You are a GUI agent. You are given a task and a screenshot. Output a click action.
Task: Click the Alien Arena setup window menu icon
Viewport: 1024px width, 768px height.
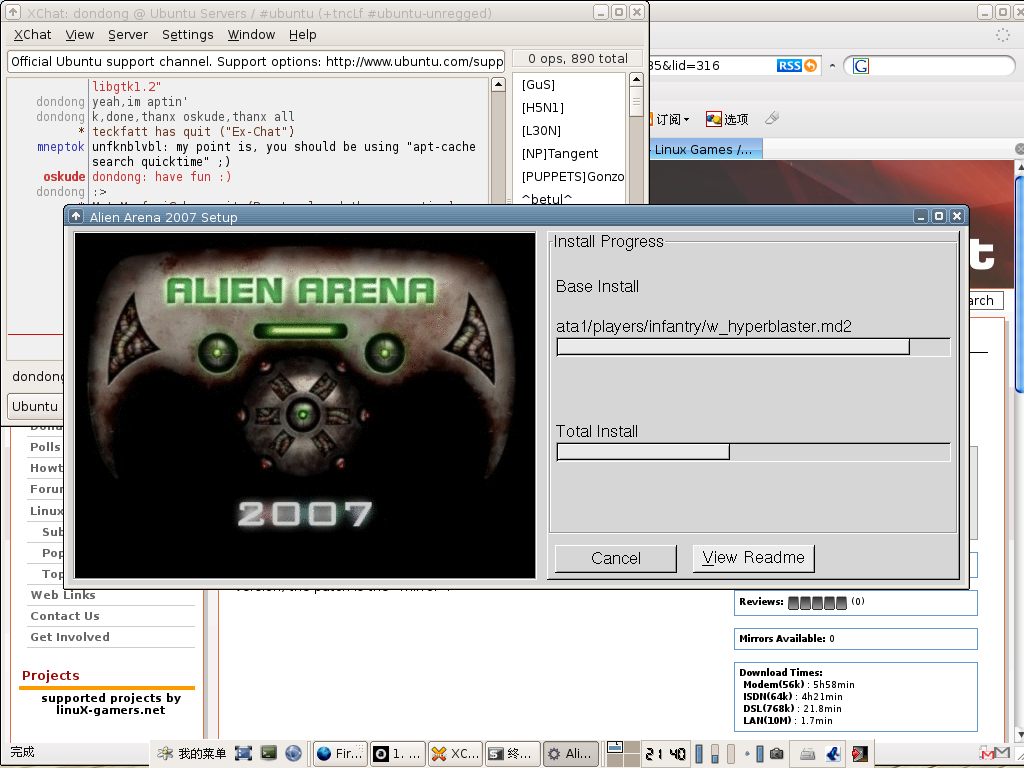tap(76, 216)
